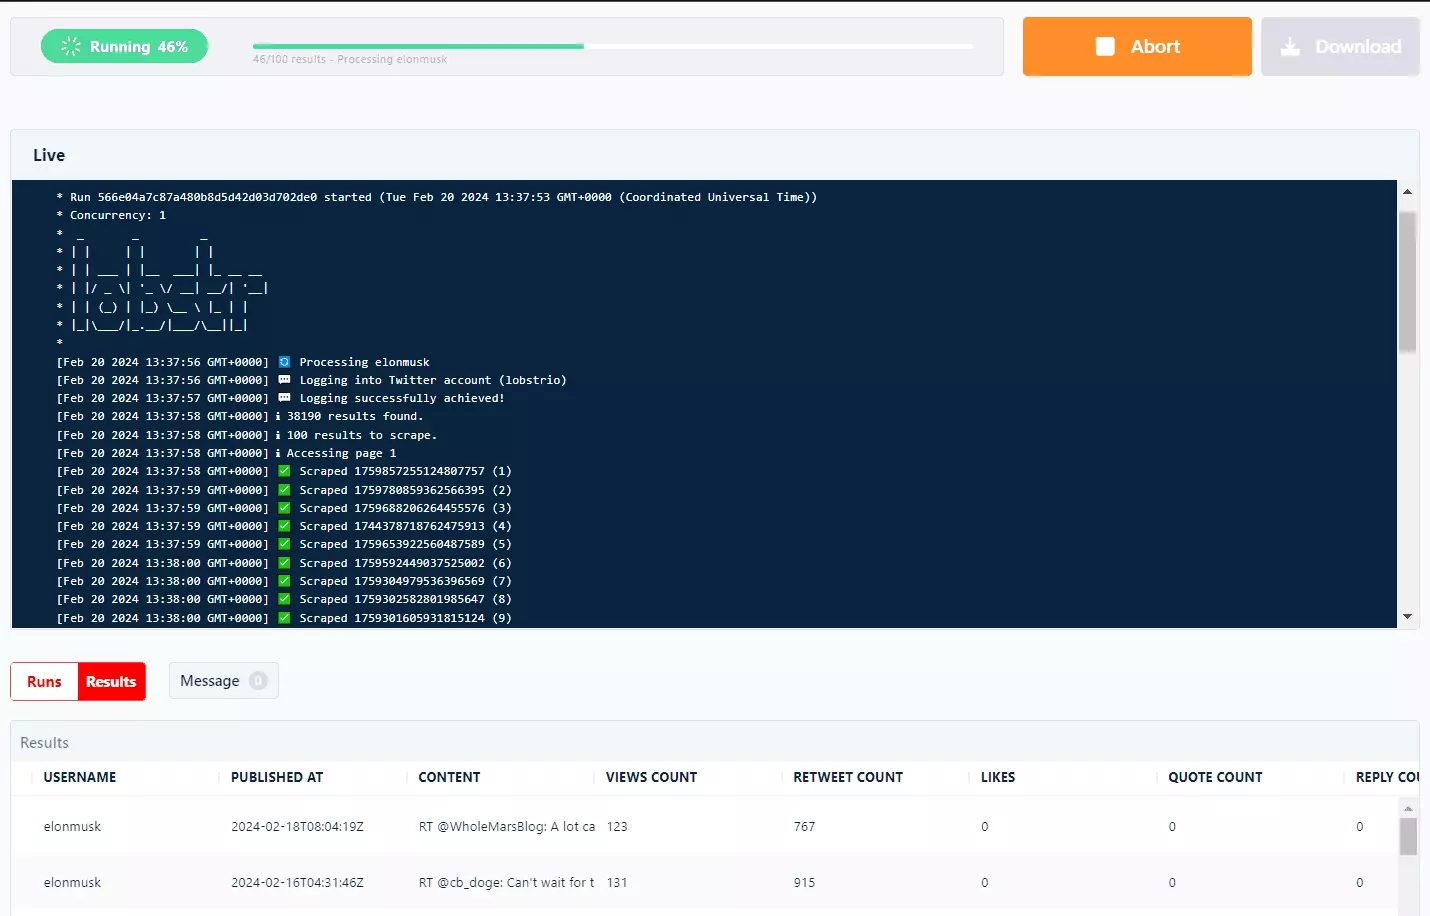Click the speech icon beside Logging into Twitter
Viewport: 1430px width, 916px height.
284,380
